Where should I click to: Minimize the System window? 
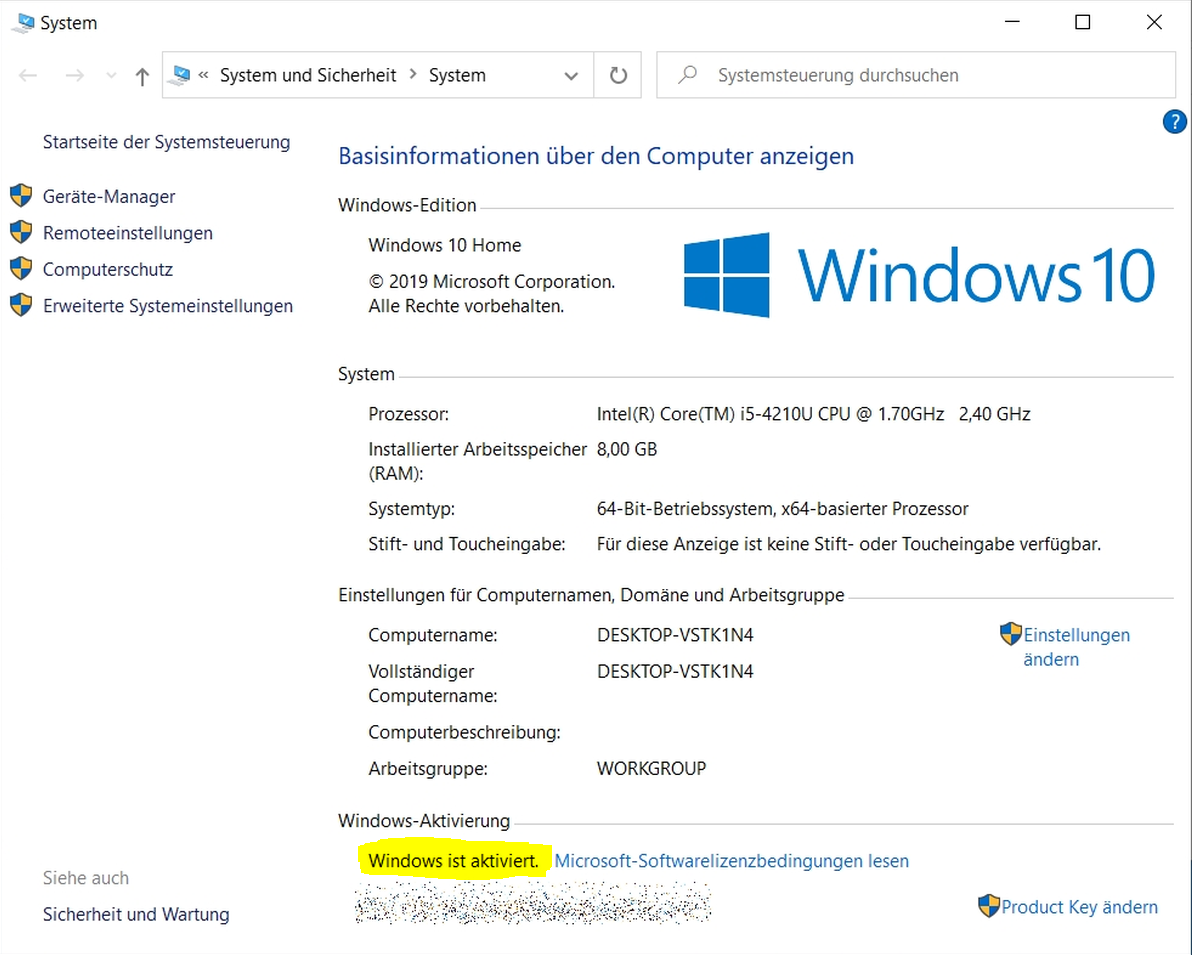[1012, 22]
